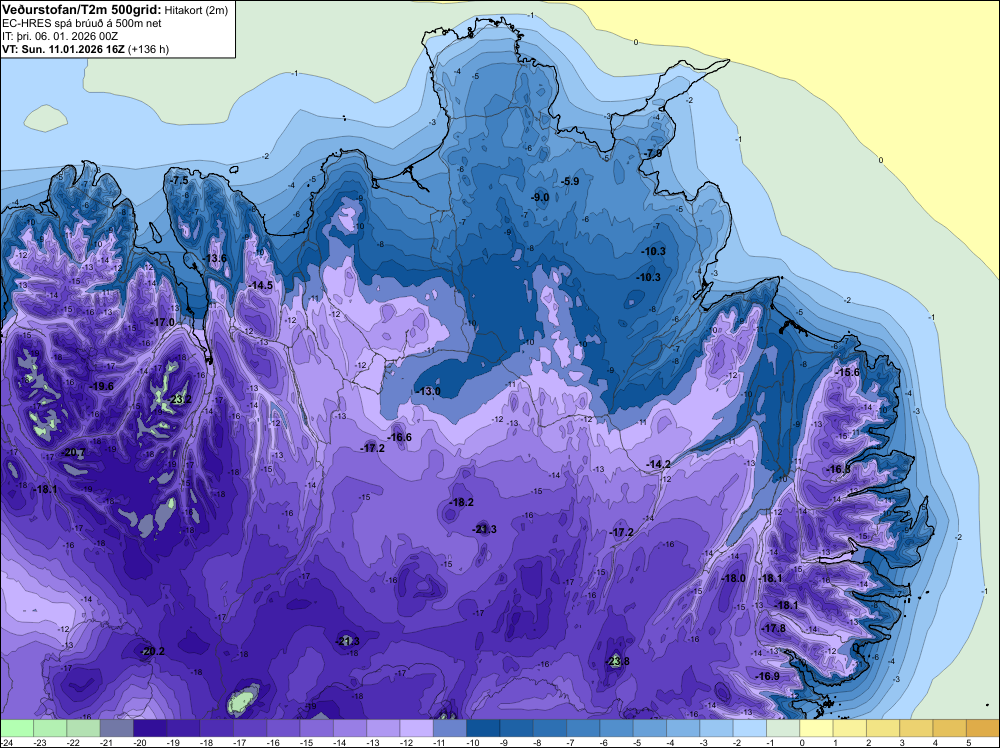The image size is (1000, 748).
Task: Click the legend number -15 below the scale
Action: [307, 742]
